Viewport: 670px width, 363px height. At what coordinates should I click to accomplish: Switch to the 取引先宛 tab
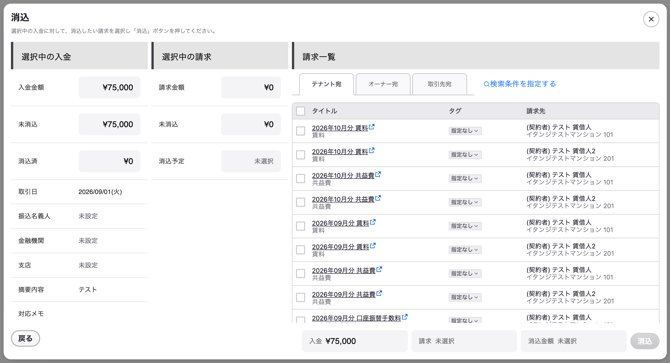point(439,84)
